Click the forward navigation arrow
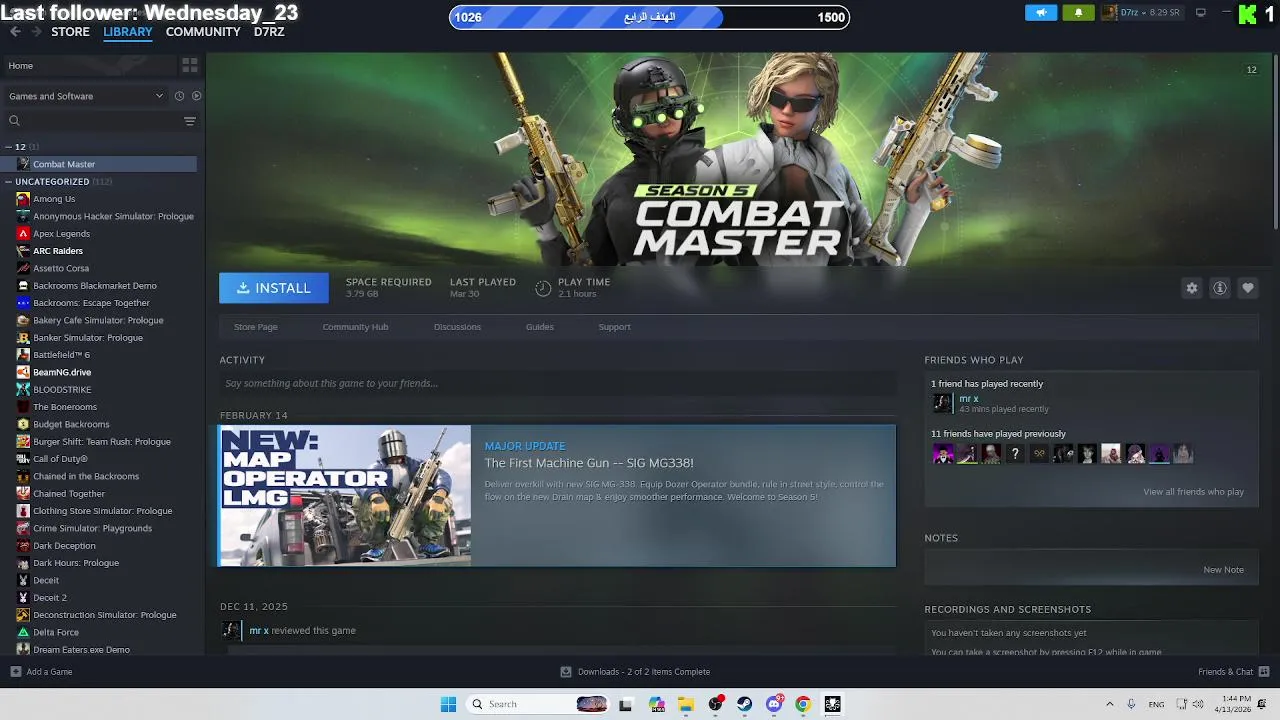The image size is (1280, 720). click(36, 32)
